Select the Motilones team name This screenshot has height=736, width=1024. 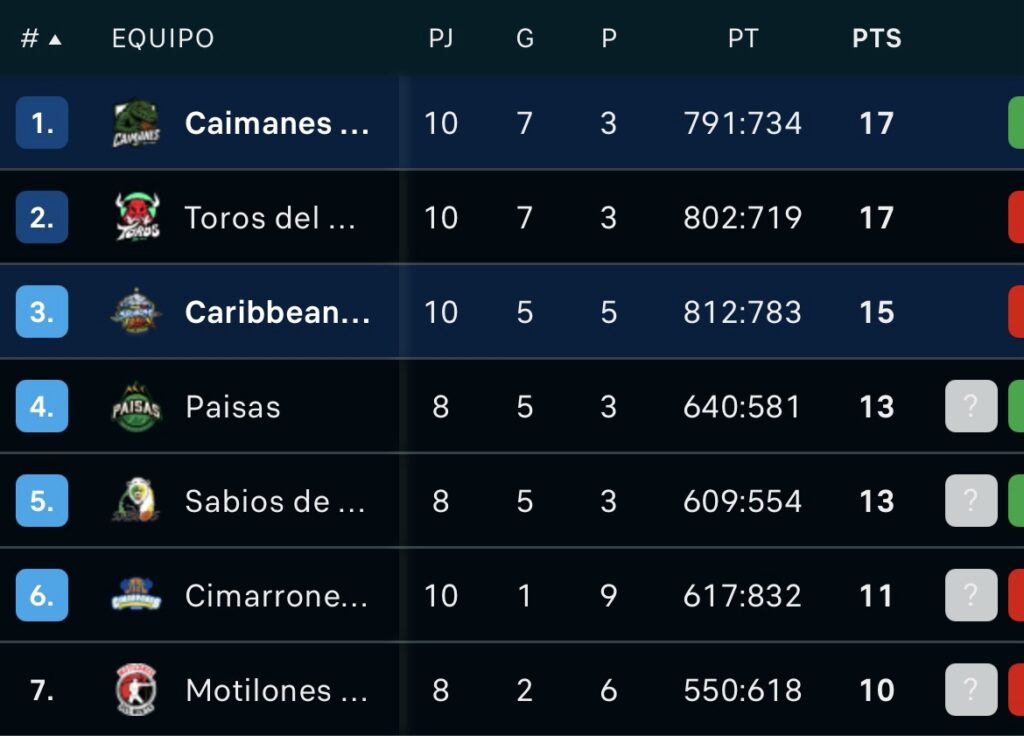click(276, 690)
